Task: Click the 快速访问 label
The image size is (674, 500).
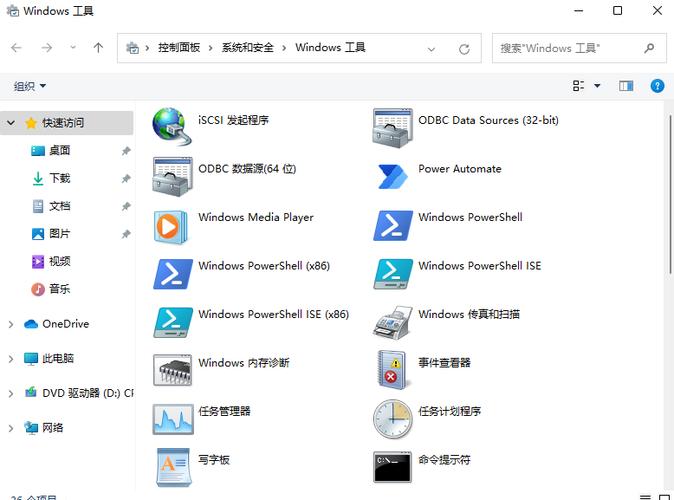Action: coord(63,123)
